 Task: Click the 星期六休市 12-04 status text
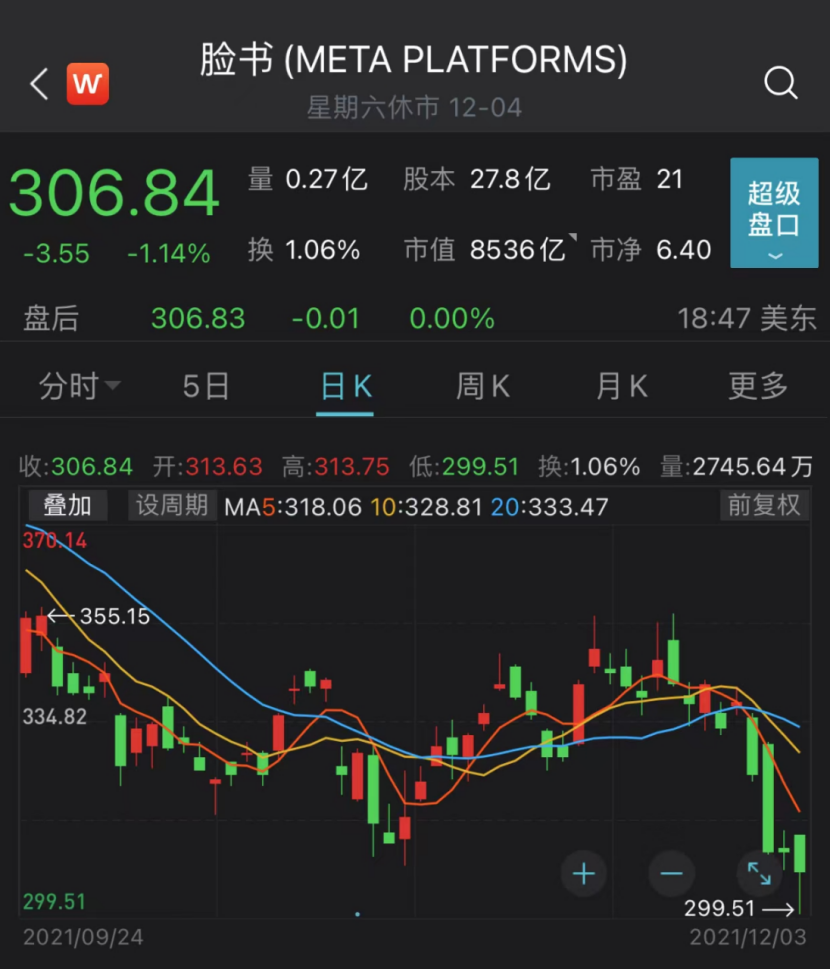pos(414,108)
